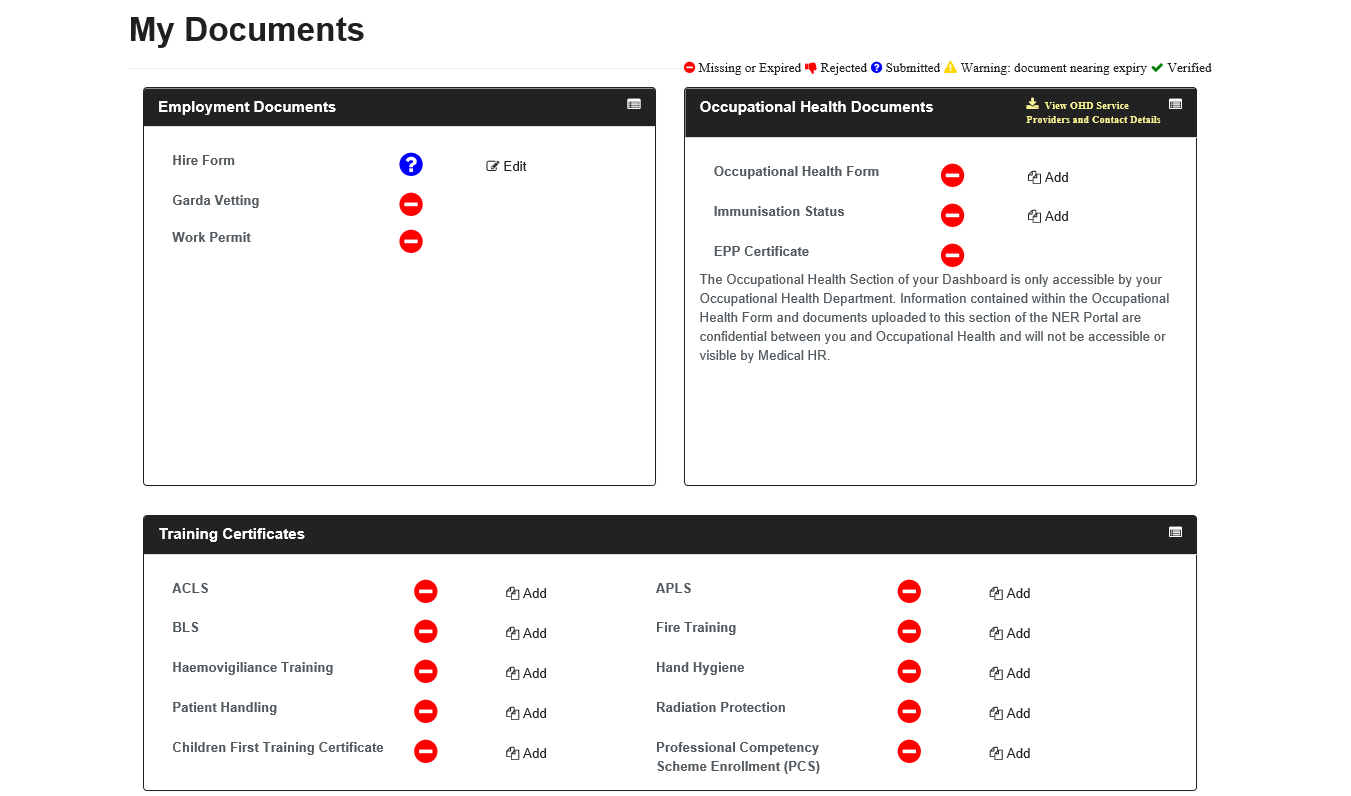Add a BLS certificate
This screenshot has height=796, width=1351.
coord(526,634)
